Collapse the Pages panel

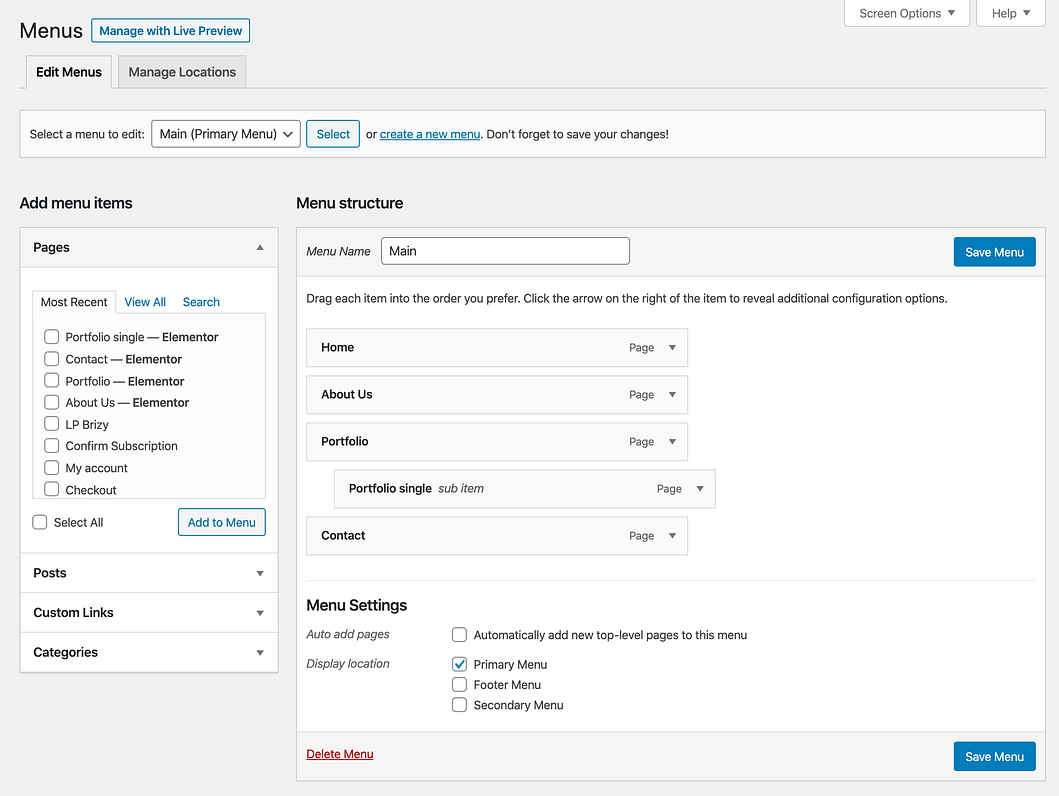tap(259, 247)
